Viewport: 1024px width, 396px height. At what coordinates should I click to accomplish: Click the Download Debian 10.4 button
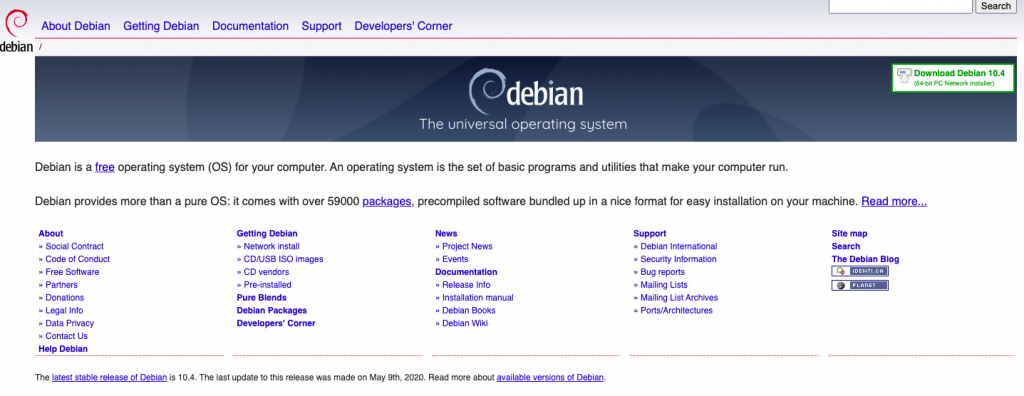[x=953, y=78]
